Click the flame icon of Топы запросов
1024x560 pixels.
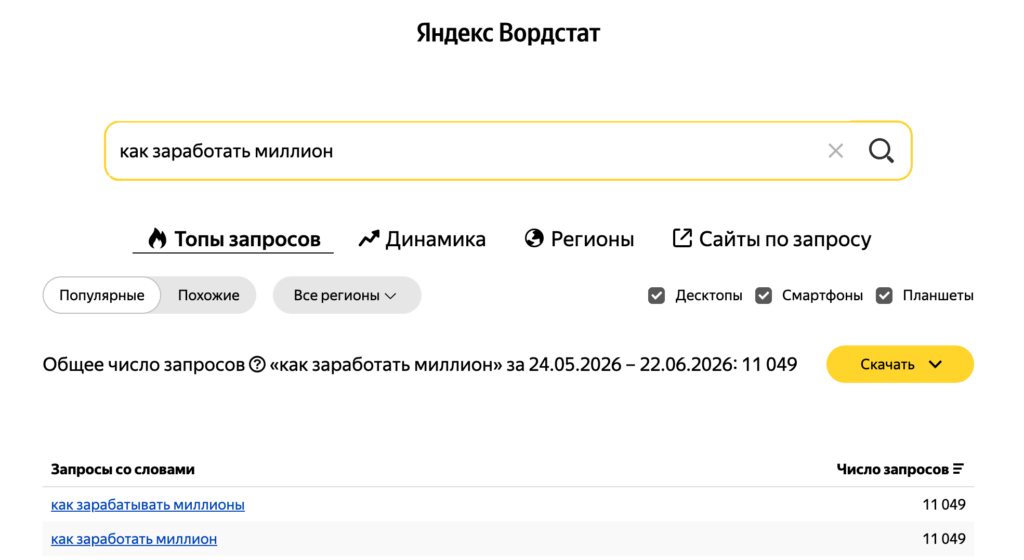157,238
